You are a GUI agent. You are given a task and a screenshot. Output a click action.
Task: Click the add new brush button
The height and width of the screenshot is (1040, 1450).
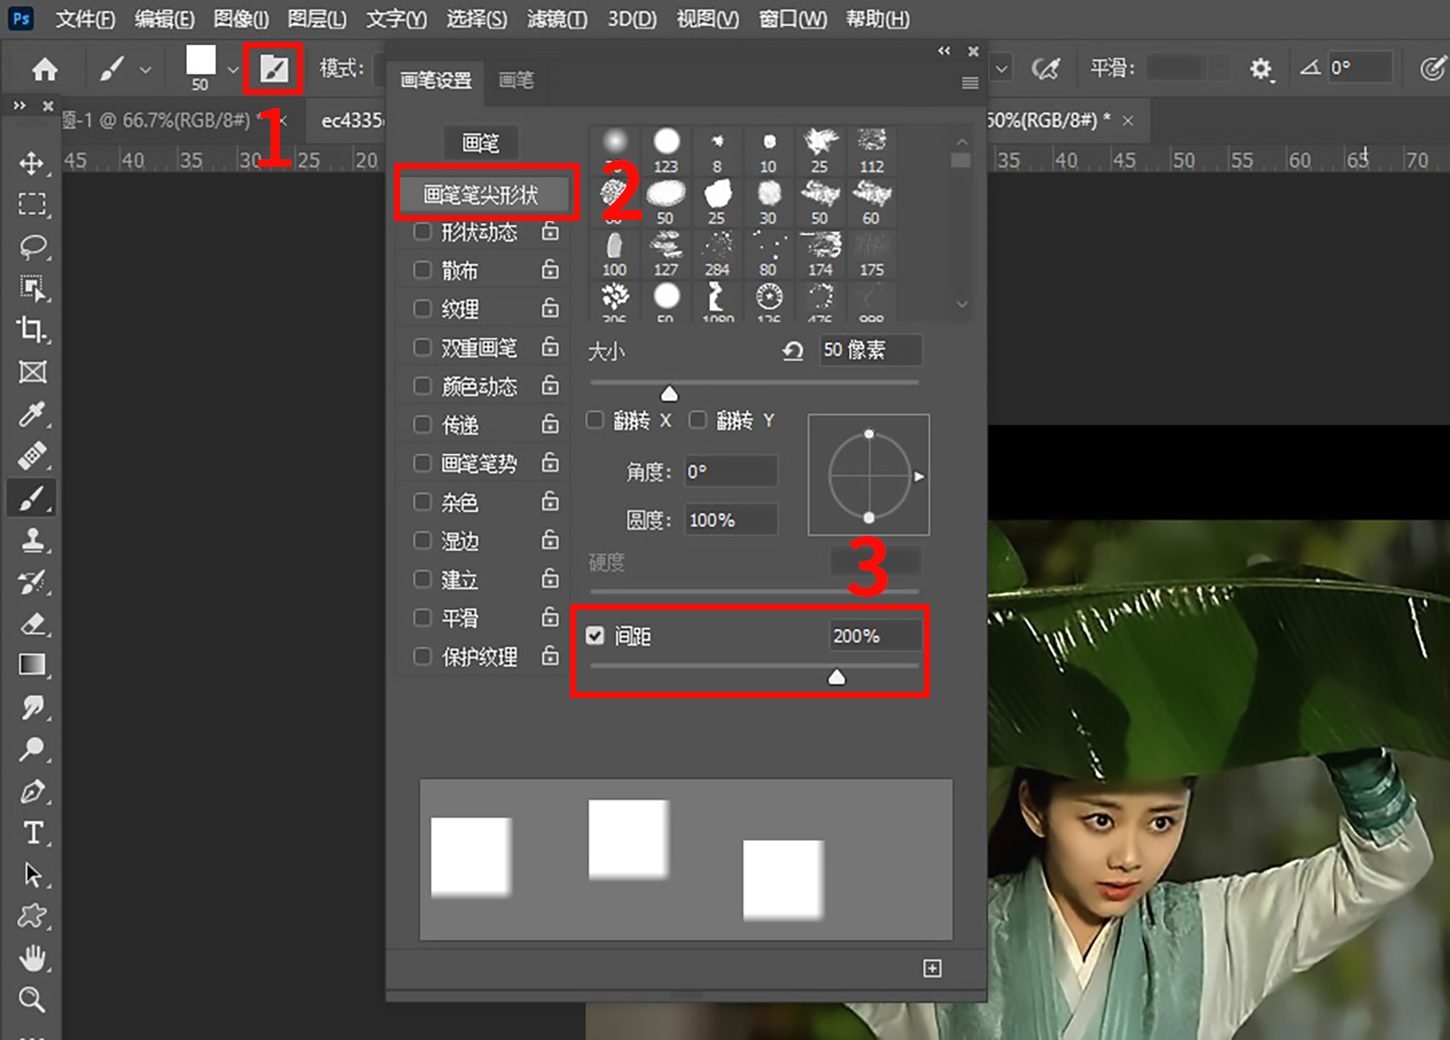(932, 968)
